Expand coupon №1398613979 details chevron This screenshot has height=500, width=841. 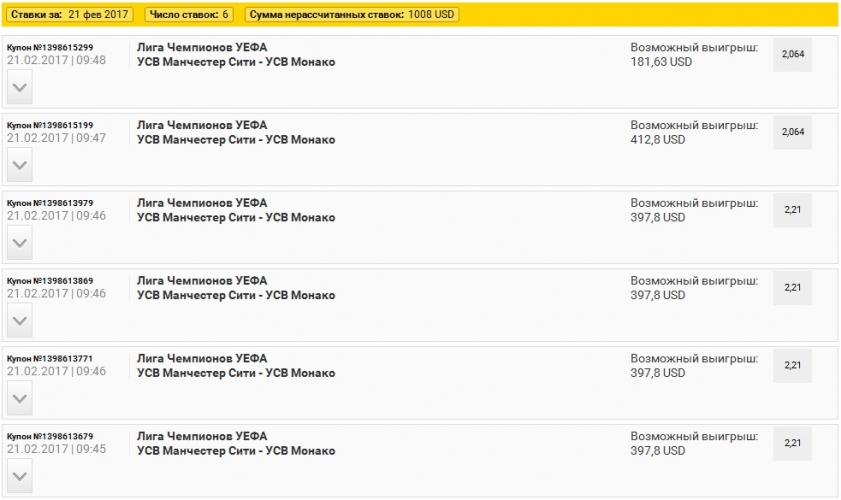click(20, 242)
